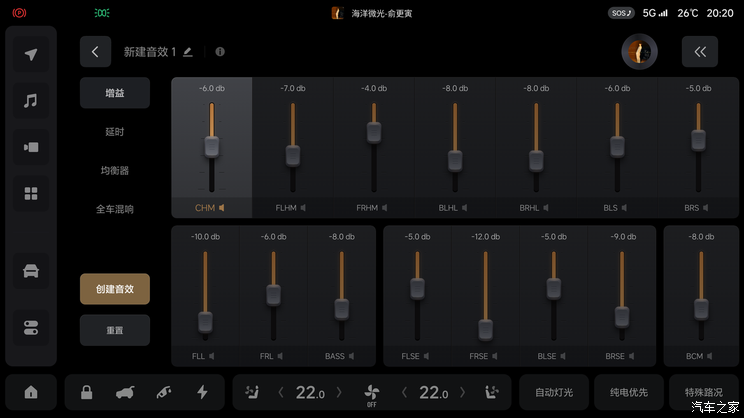This screenshot has height=418, width=744.
Task: Tap the home icon in bottom bar
Action: pyautogui.click(x=31, y=392)
